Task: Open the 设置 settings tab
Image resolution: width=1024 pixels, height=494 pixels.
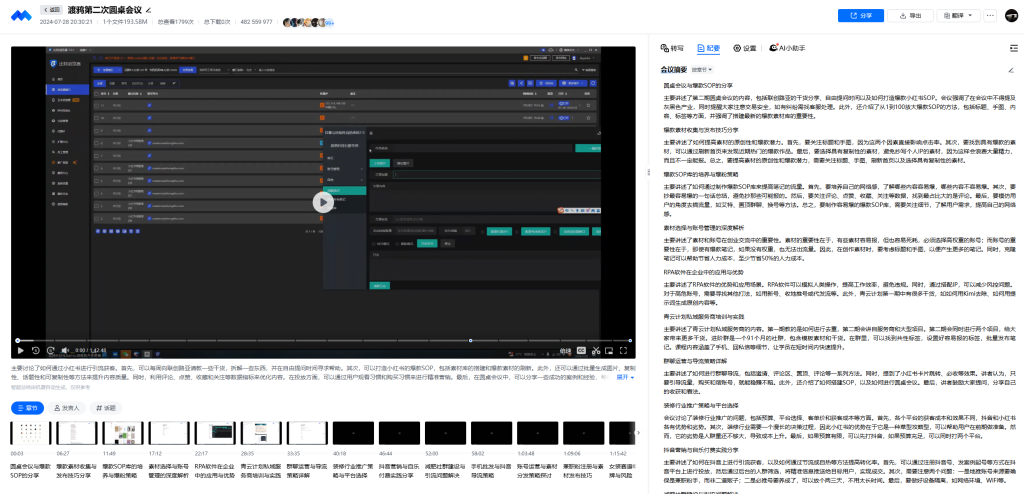Action: click(x=744, y=48)
